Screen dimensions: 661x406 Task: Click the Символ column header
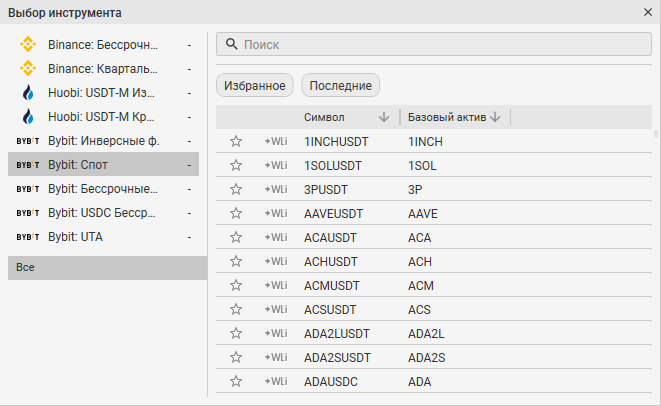tap(324, 117)
